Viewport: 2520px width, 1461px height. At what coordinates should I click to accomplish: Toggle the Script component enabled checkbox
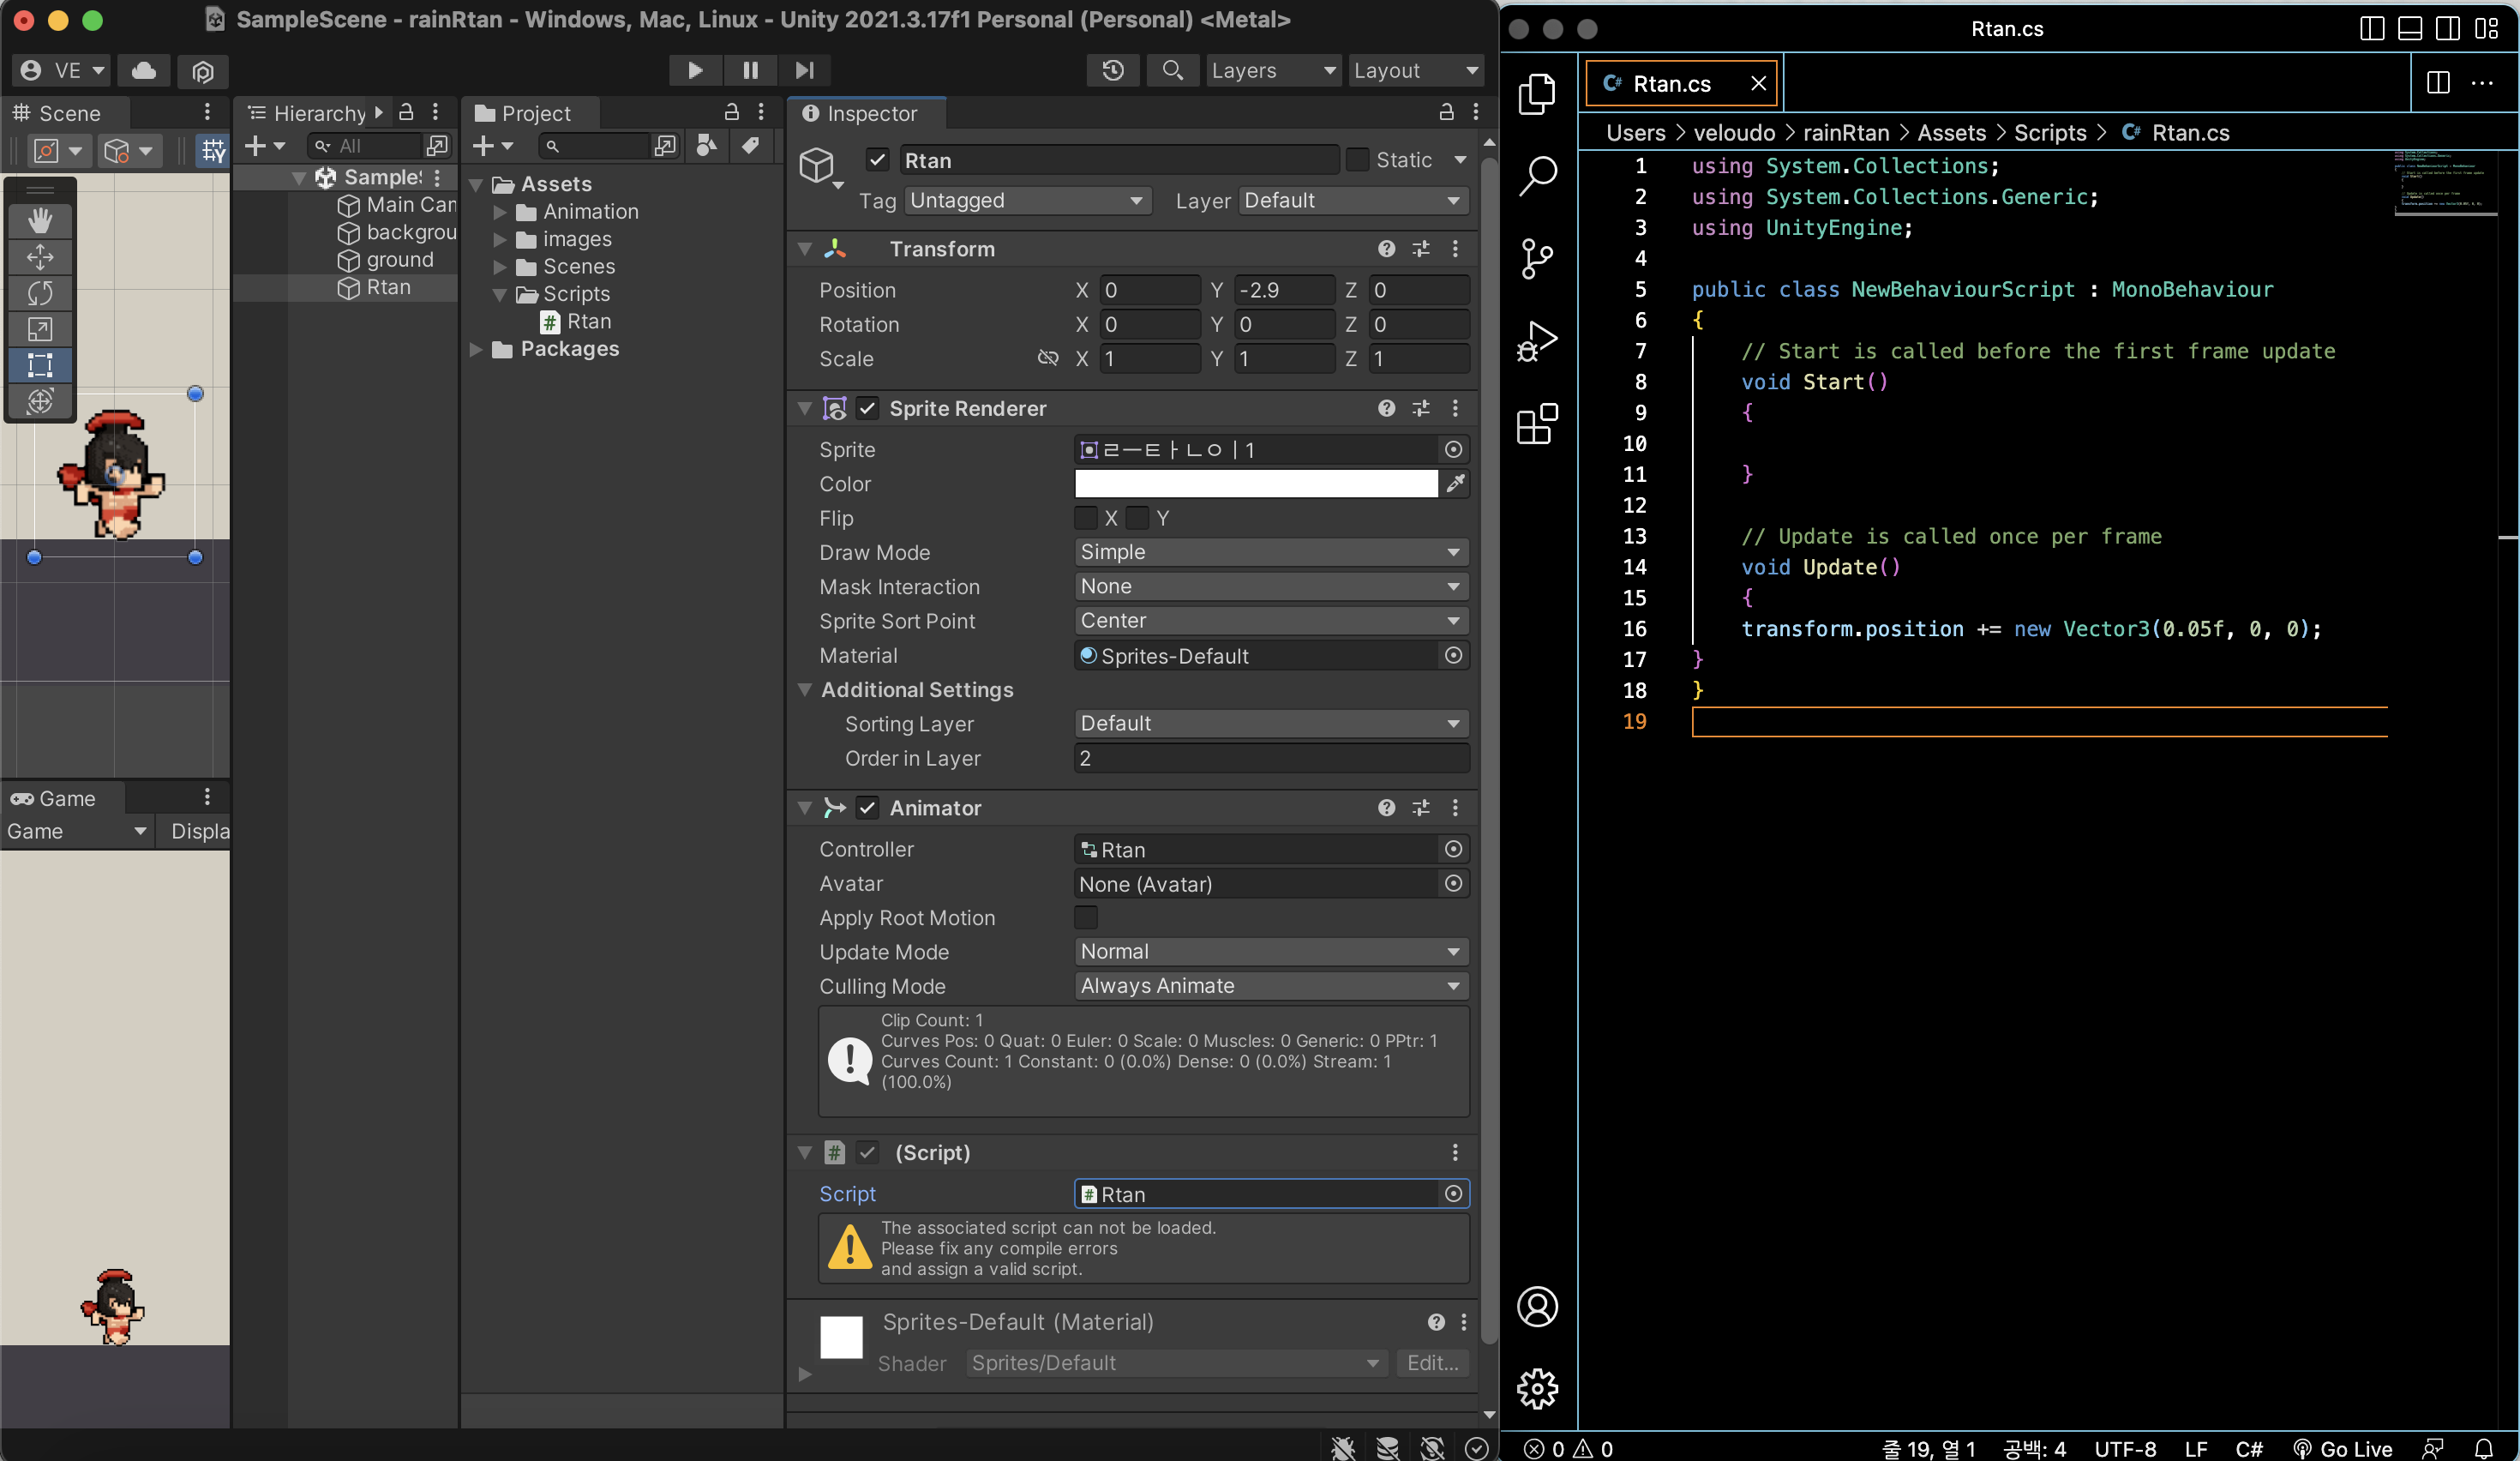[867, 1153]
